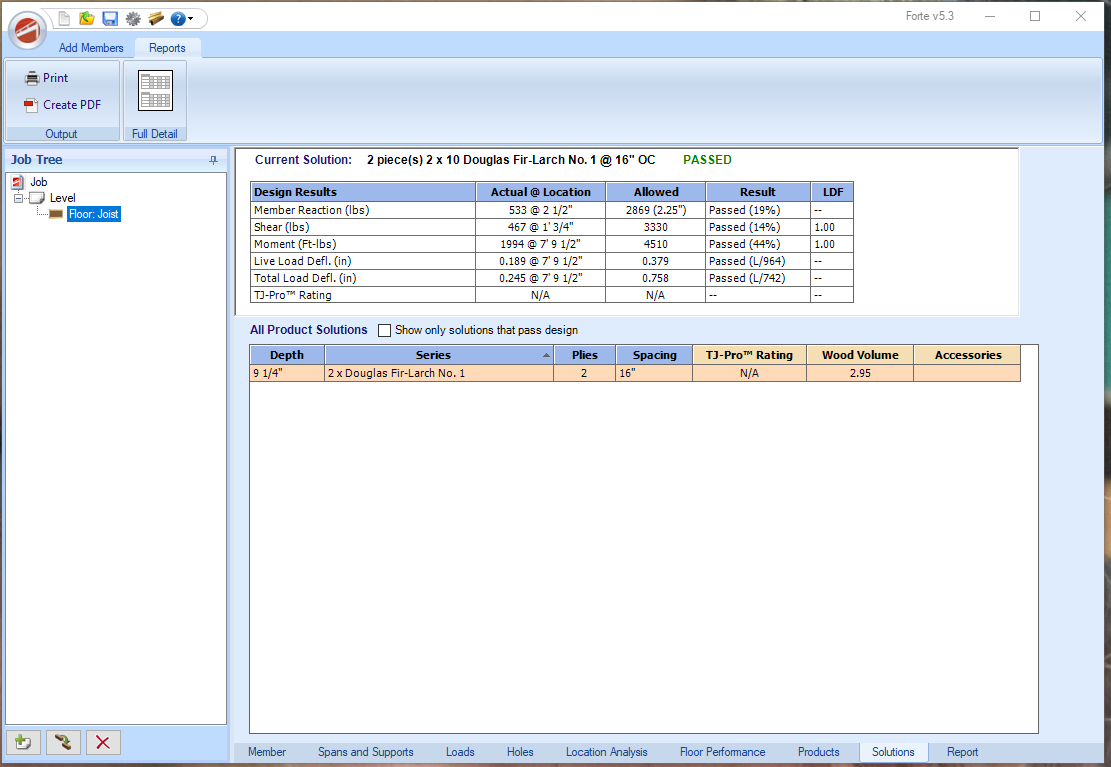Open the Spans and Supports tab
1111x767 pixels.
pos(366,752)
